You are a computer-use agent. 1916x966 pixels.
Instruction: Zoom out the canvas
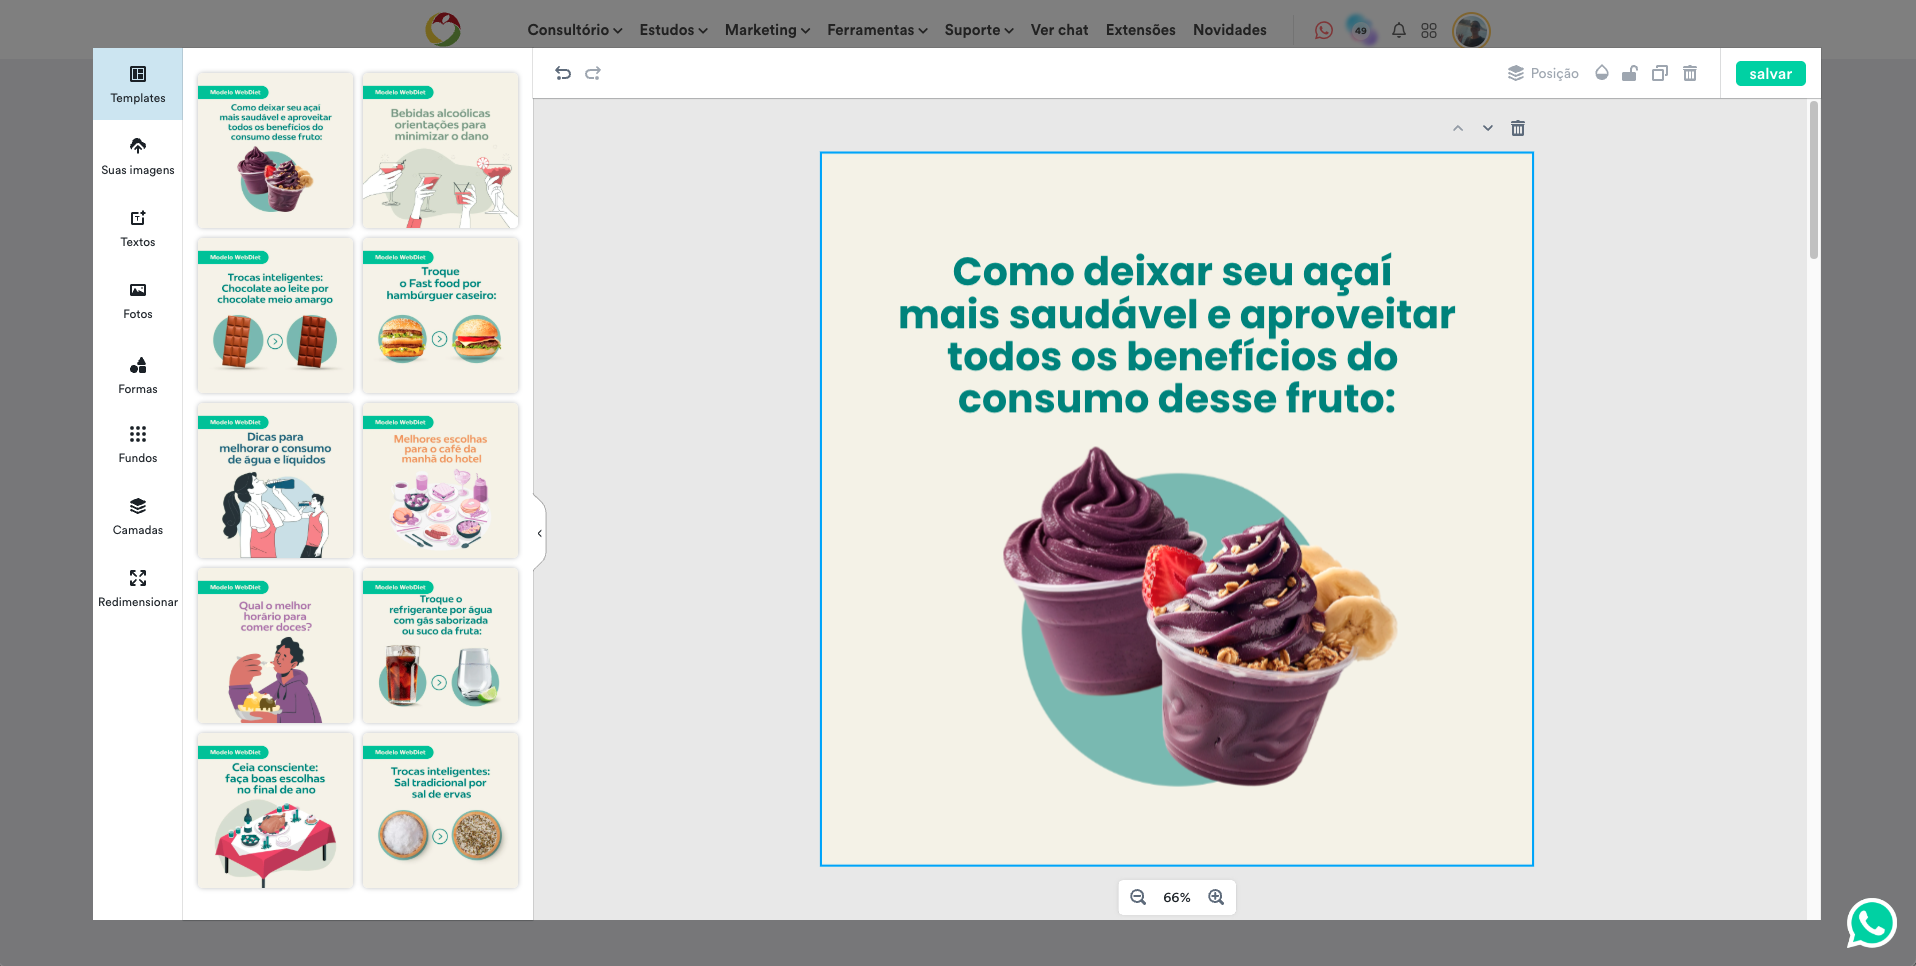(x=1138, y=897)
